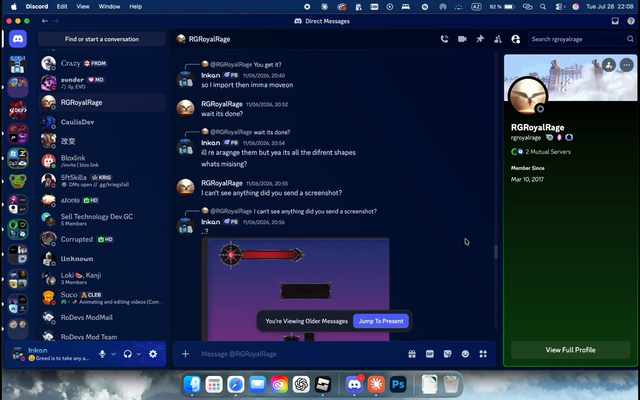Viewport: 640px width, 400px height.
Task: Start a video call with RGRoyalRage
Action: (x=462, y=39)
